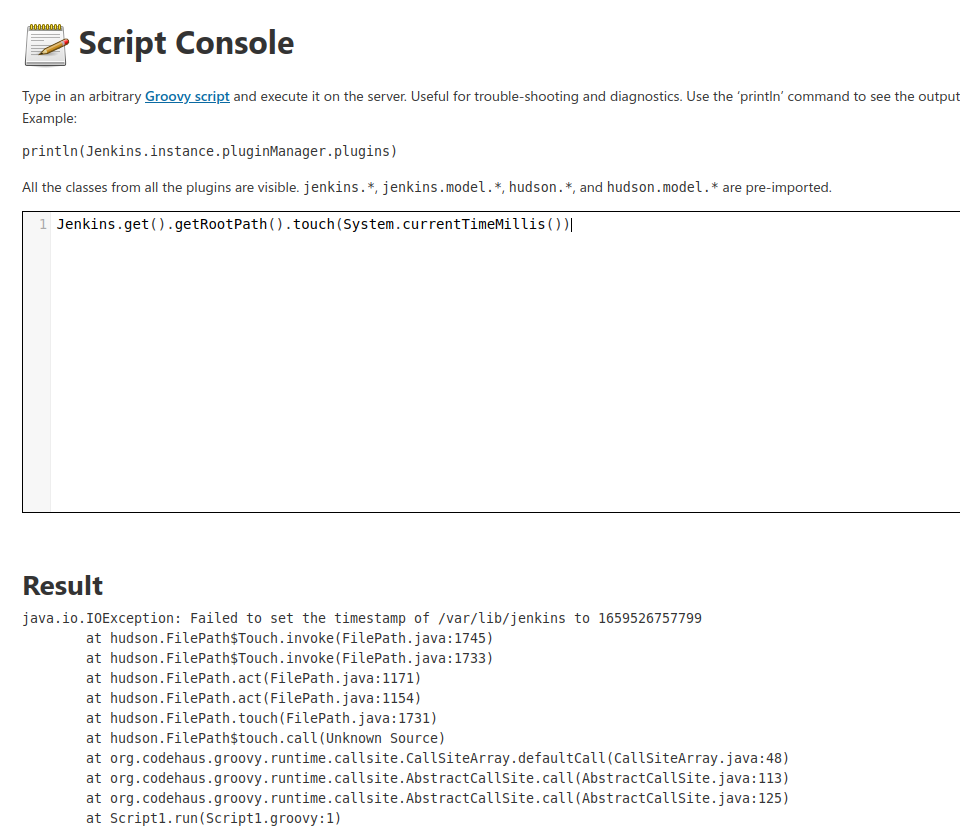The image size is (960, 830).
Task: Click the hudson.FilePath.touch stack trace line
Action: [x=261, y=718]
